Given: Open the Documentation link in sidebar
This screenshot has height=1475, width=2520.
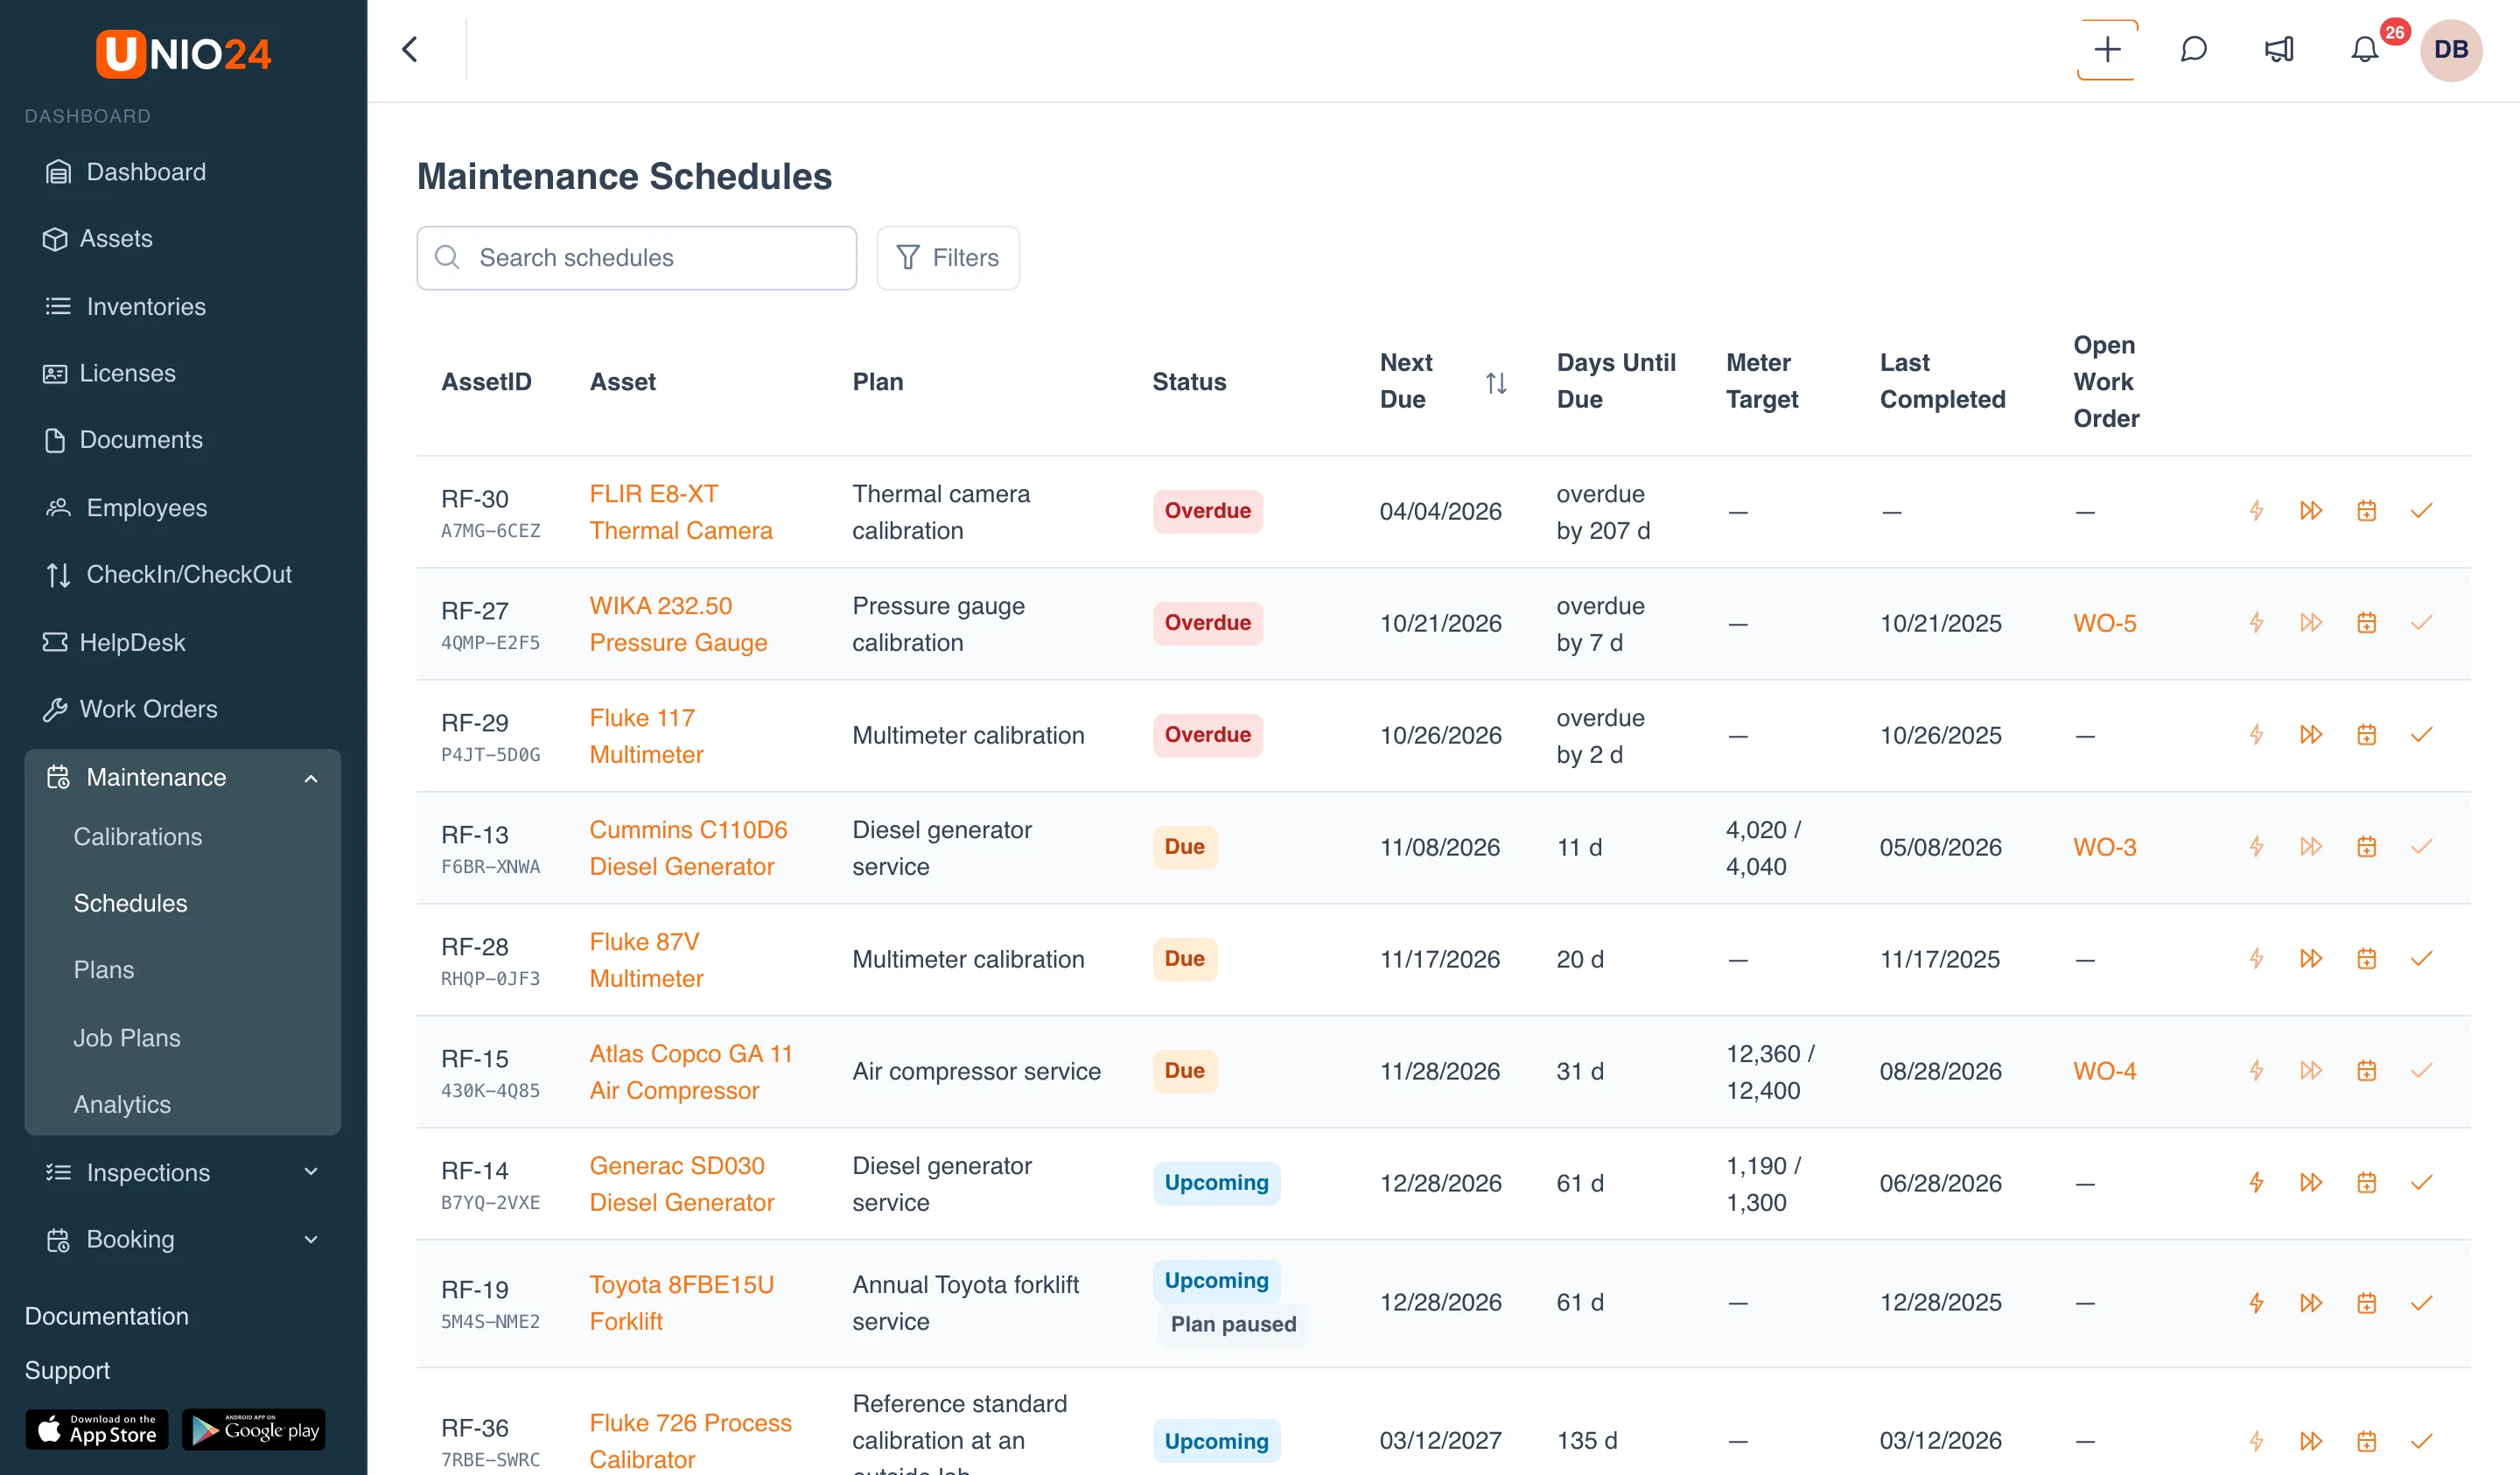Looking at the screenshot, I should click(x=106, y=1316).
